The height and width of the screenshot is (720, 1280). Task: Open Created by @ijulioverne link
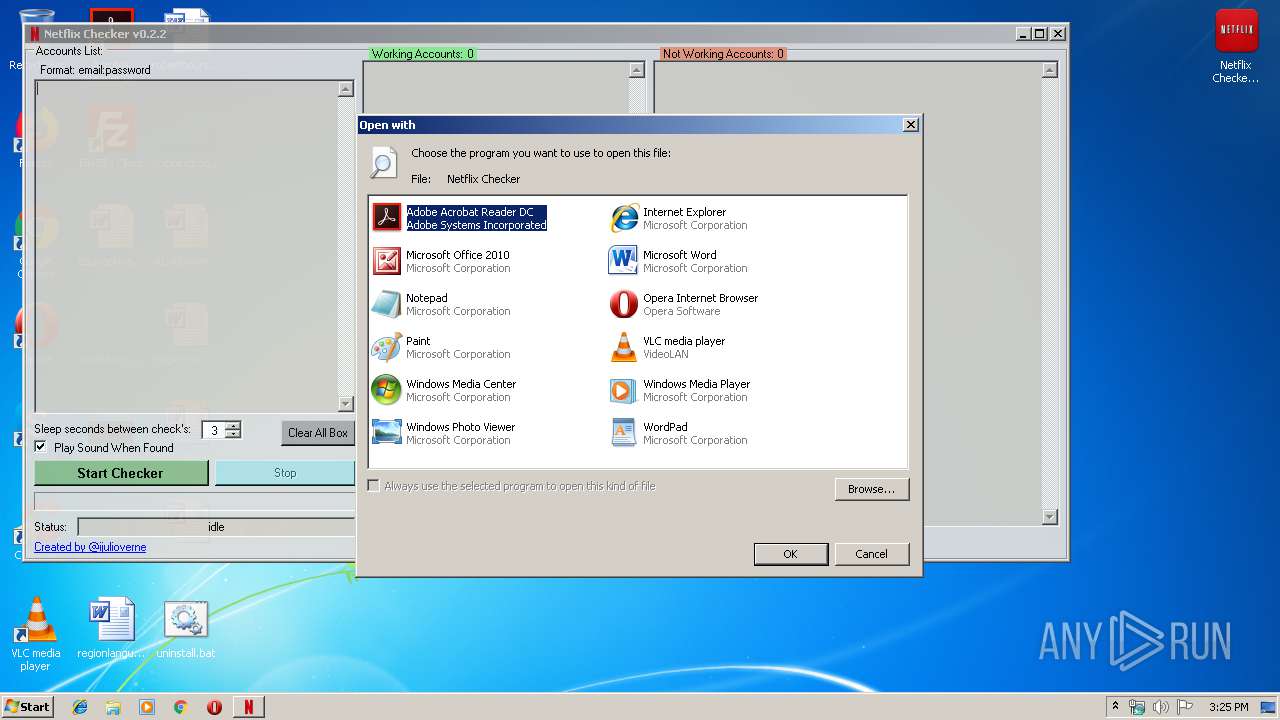[90, 547]
